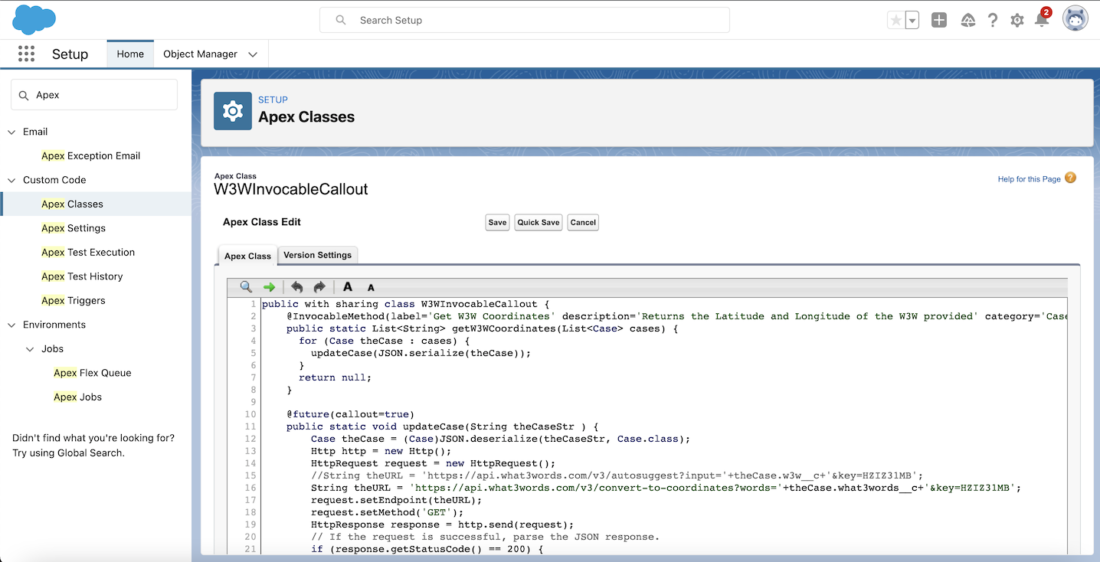The width and height of the screenshot is (1100, 562).
Task: Open the user profile avatar
Action: (x=1075, y=20)
